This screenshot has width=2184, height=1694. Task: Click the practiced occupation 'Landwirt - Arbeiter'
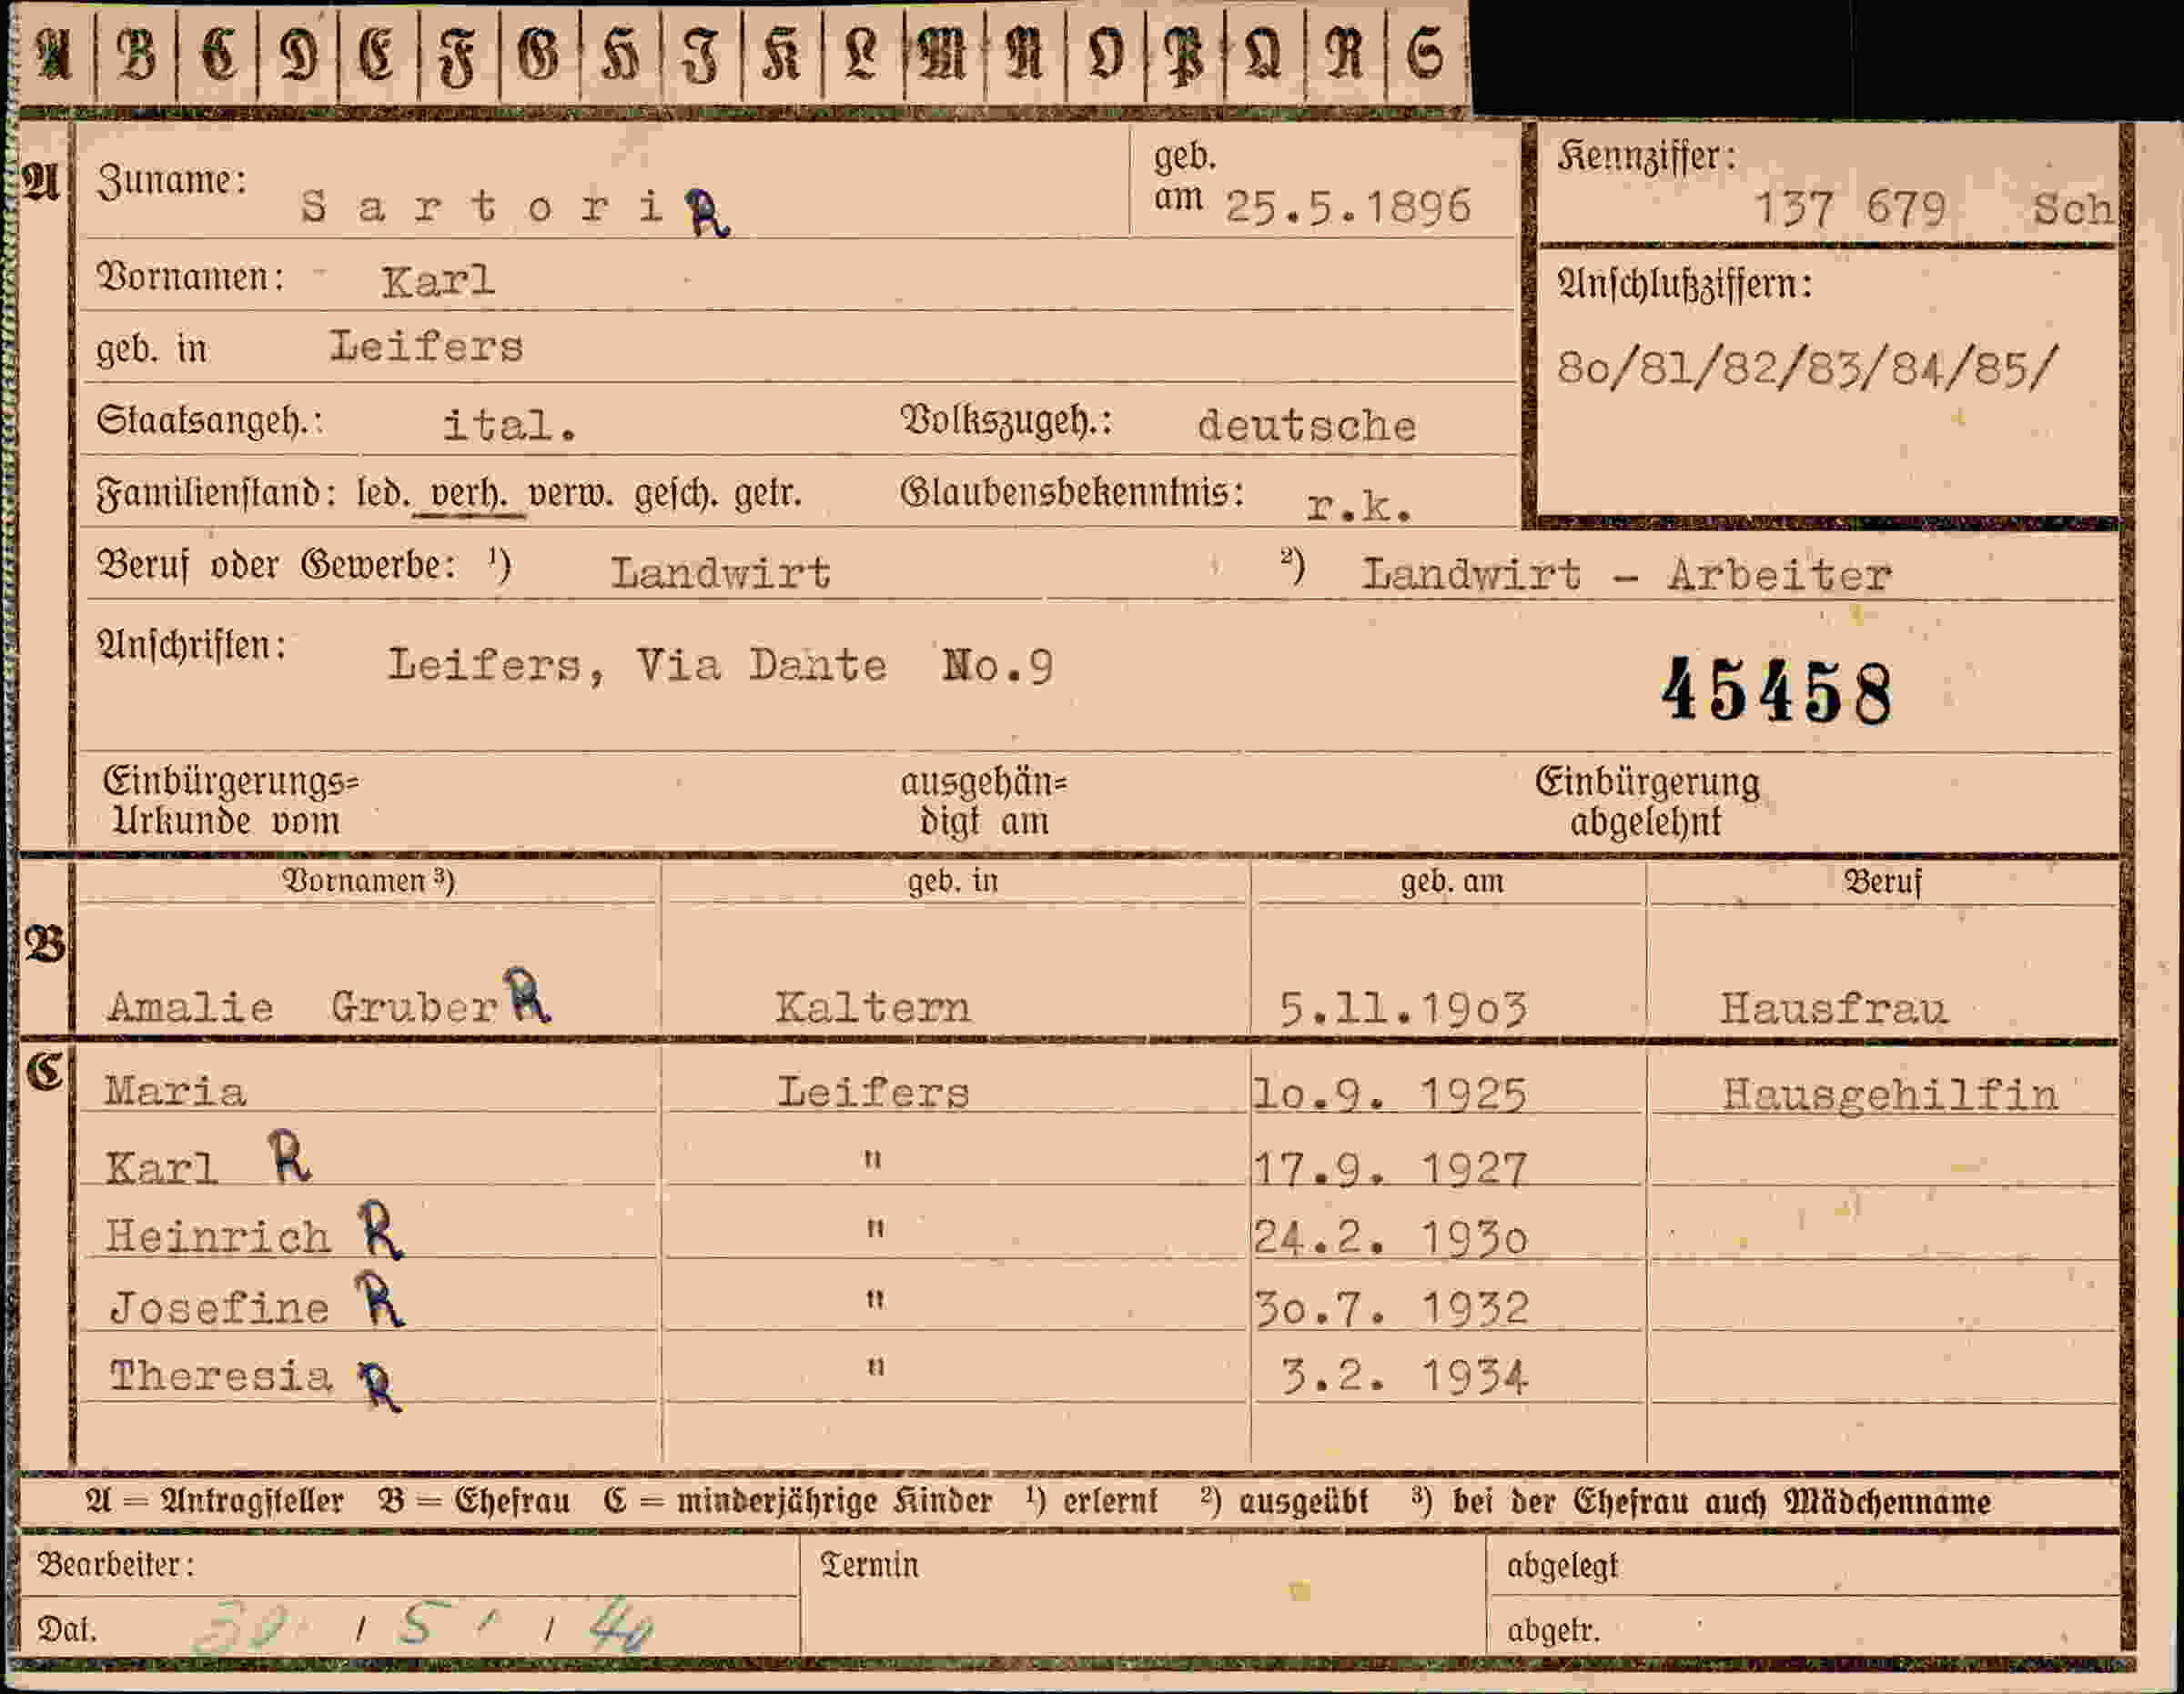(1627, 575)
